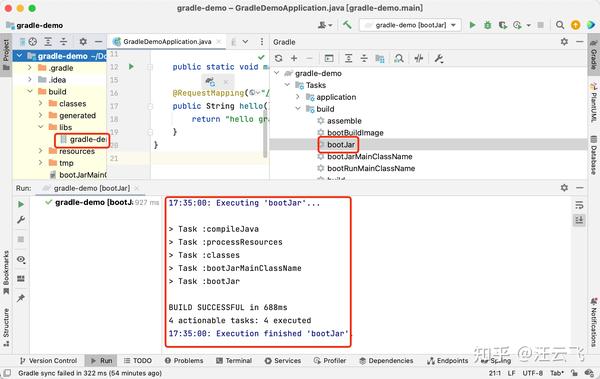Toggle scroll to end in Run console
The height and width of the screenshot is (379, 600).
(x=579, y=220)
